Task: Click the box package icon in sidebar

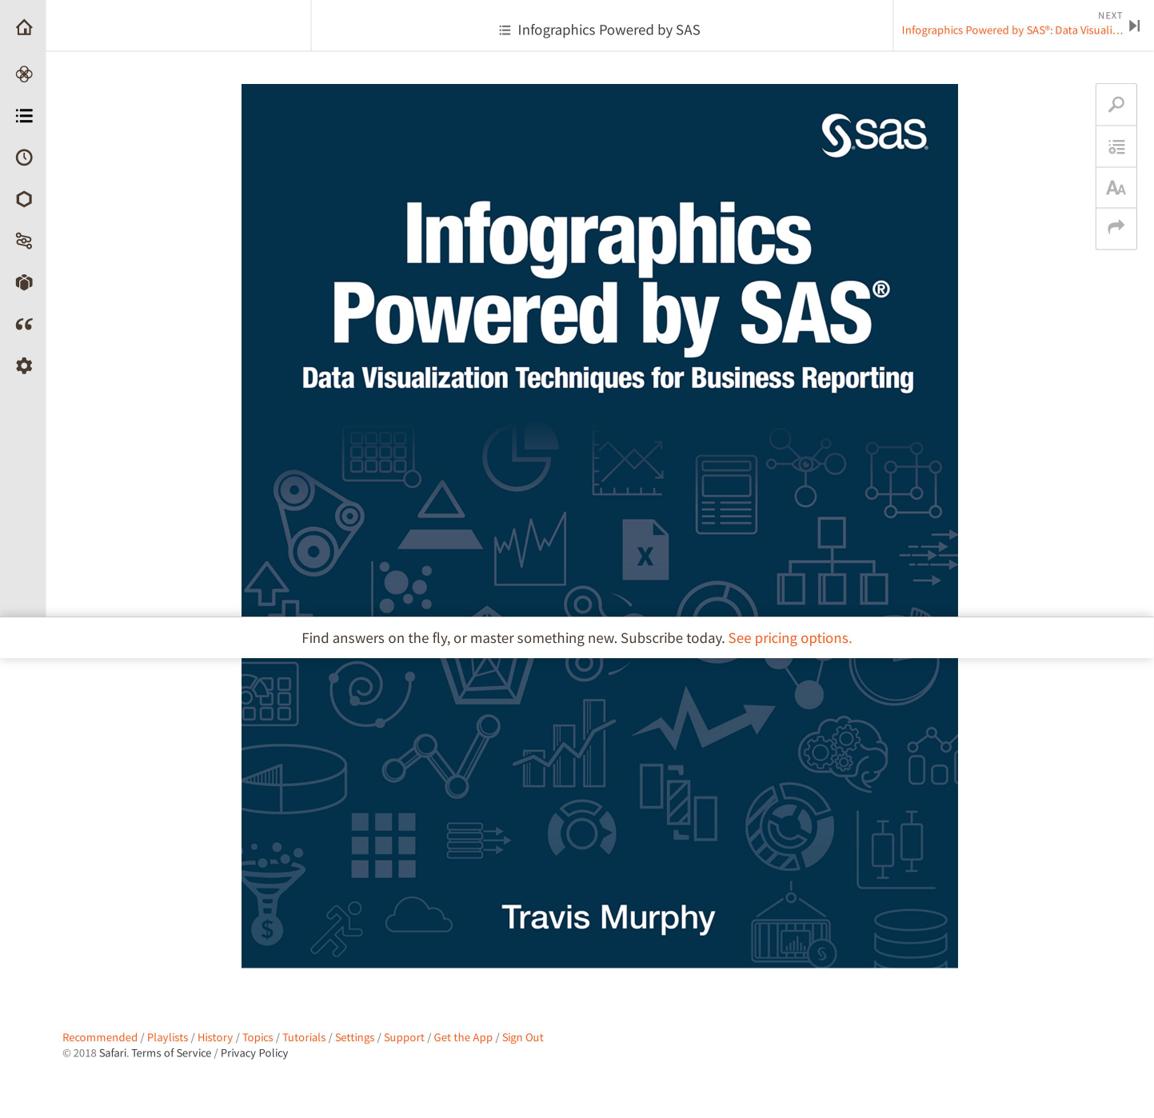Action: click(x=24, y=283)
